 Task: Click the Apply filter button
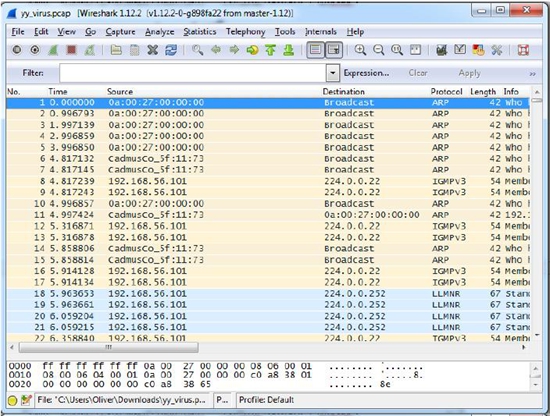[x=469, y=73]
